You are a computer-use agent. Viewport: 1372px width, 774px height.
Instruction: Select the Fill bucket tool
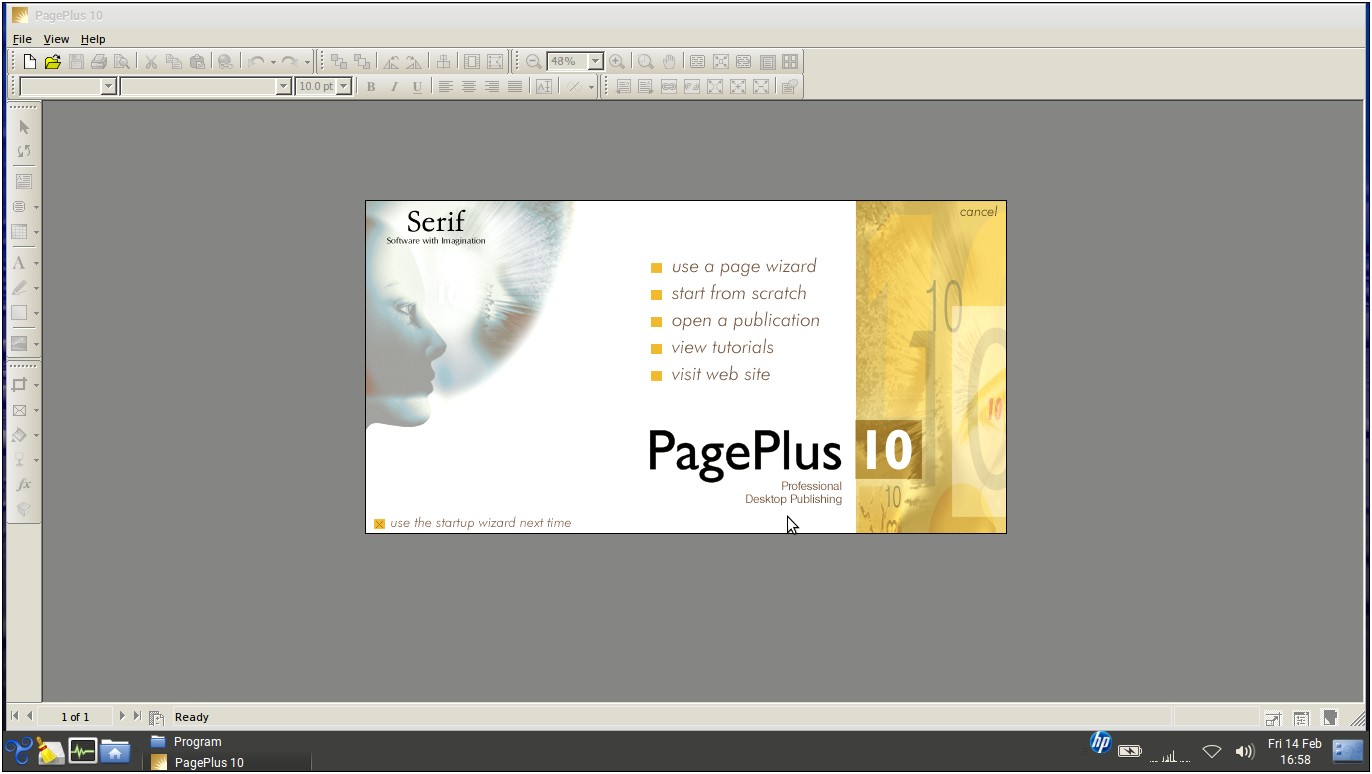pyautogui.click(x=20, y=436)
